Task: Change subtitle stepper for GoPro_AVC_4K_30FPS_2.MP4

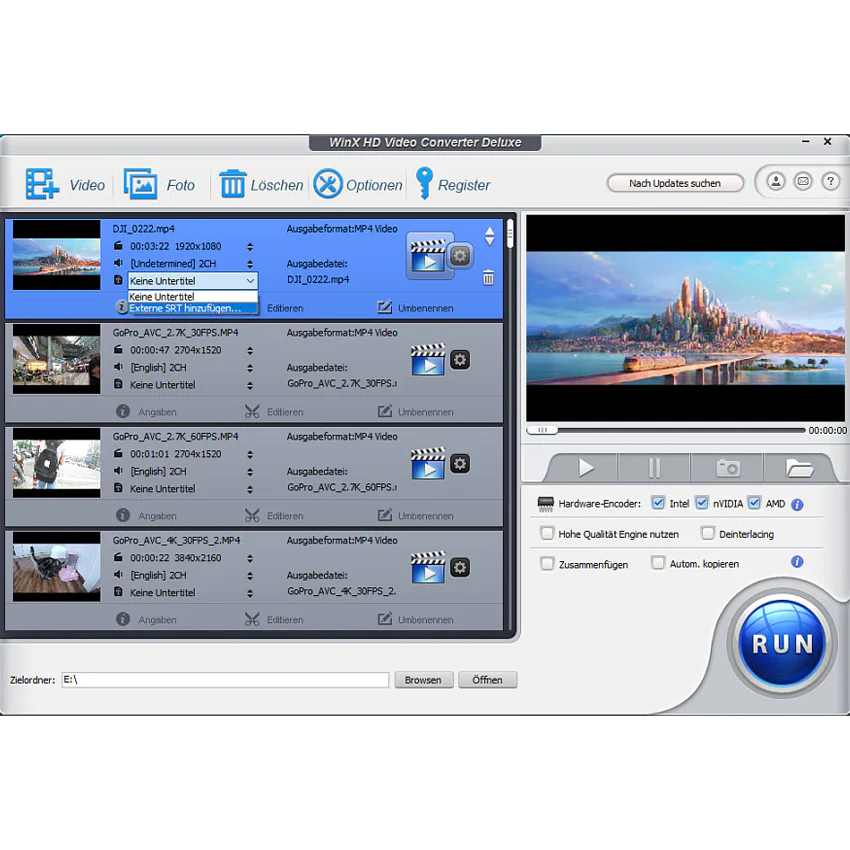Action: click(250, 593)
